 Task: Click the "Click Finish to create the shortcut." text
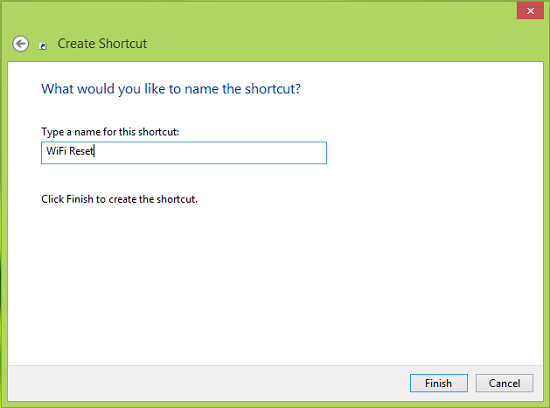tap(119, 199)
